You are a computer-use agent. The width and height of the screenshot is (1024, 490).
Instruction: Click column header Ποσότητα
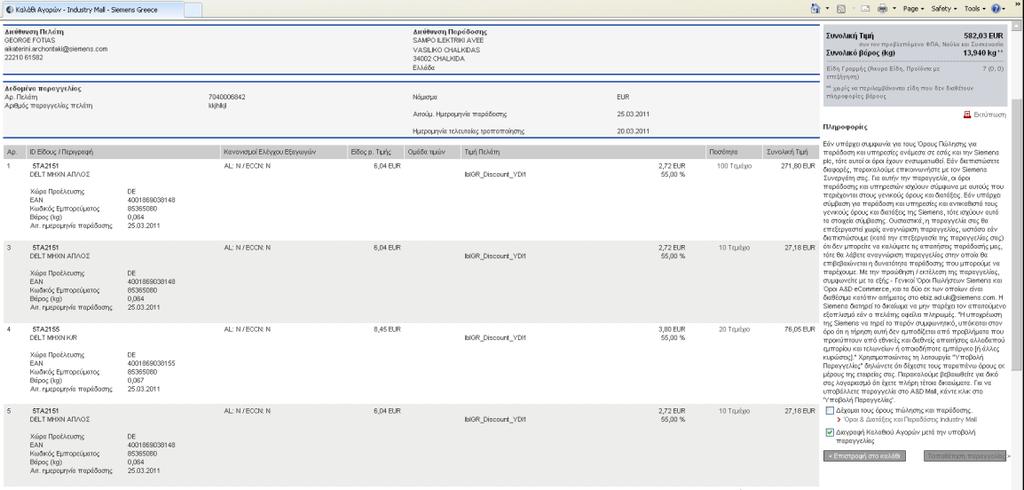click(724, 152)
